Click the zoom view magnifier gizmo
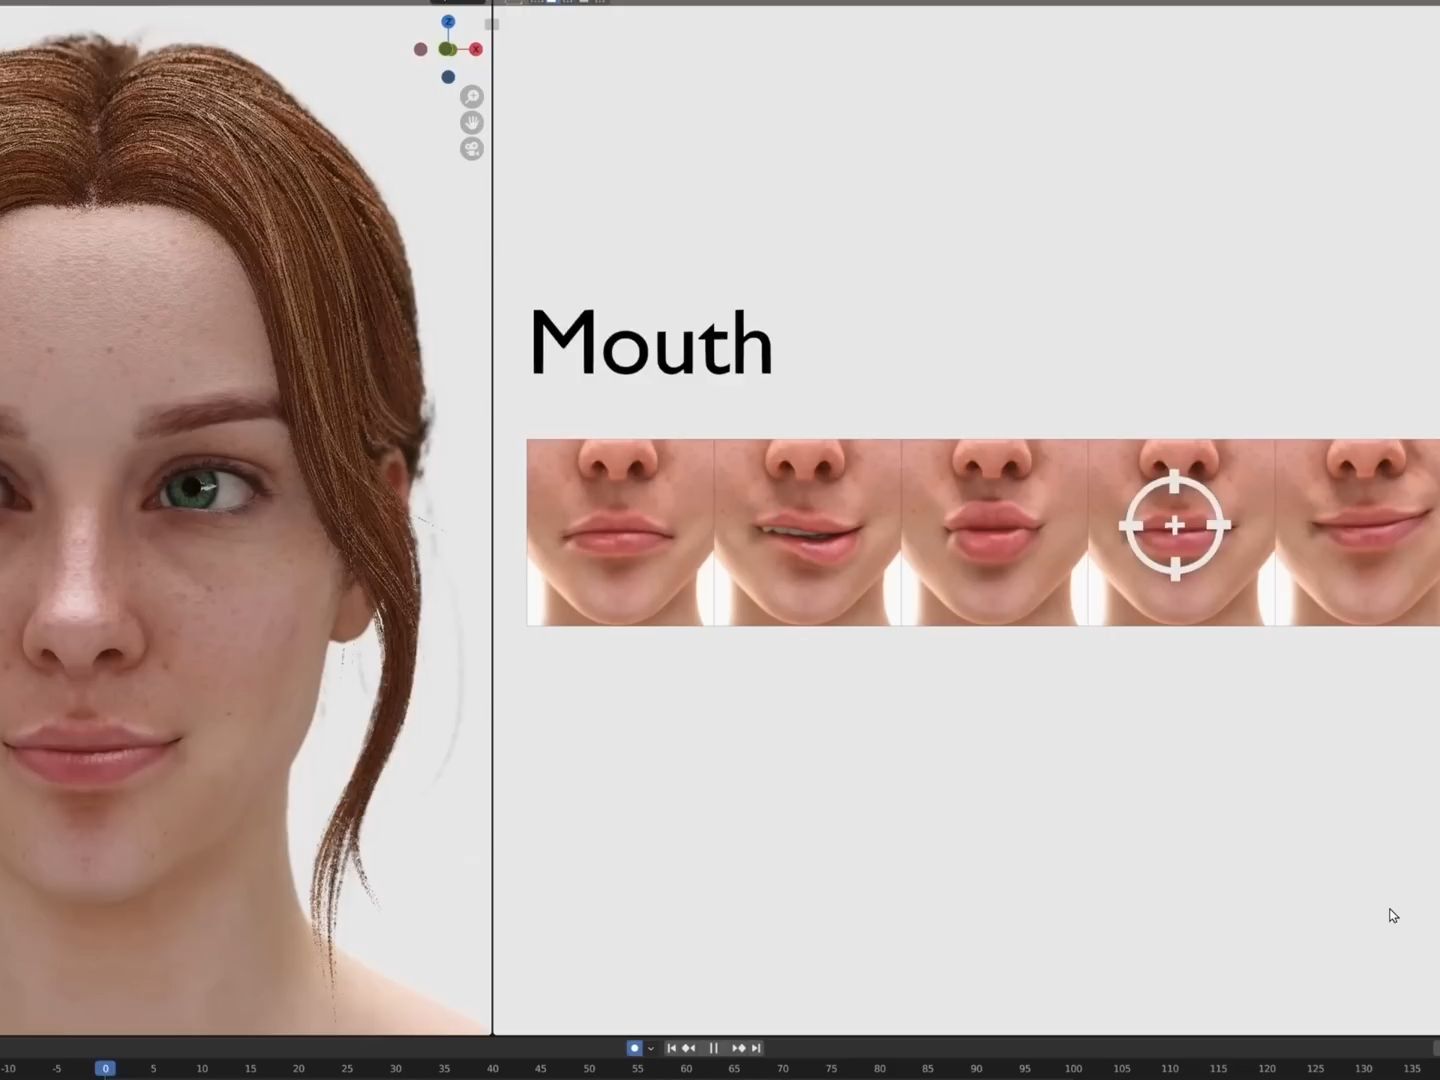 click(x=472, y=97)
